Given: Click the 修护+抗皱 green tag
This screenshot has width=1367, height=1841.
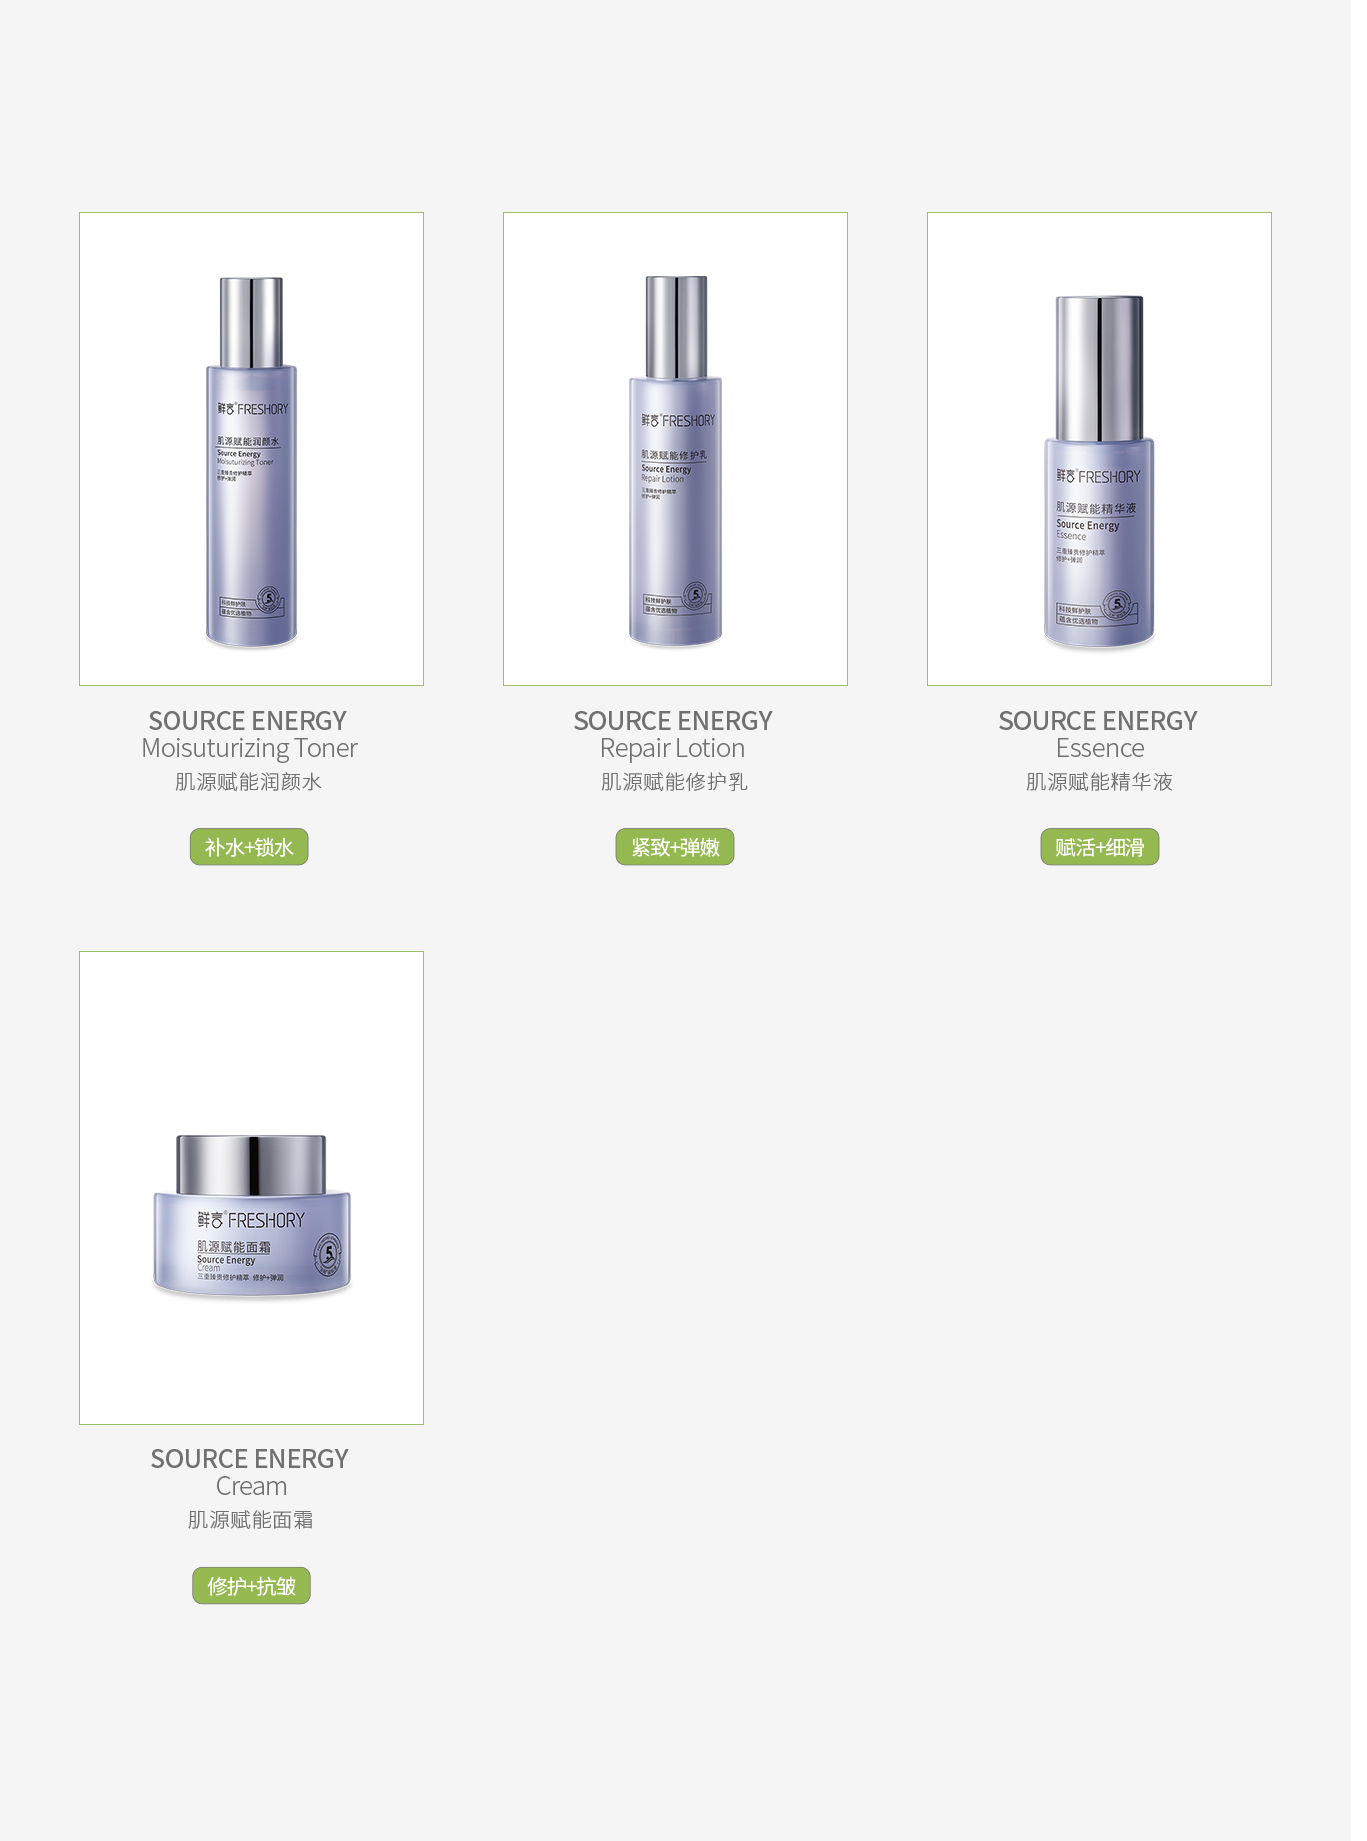Looking at the screenshot, I should coord(251,1586).
